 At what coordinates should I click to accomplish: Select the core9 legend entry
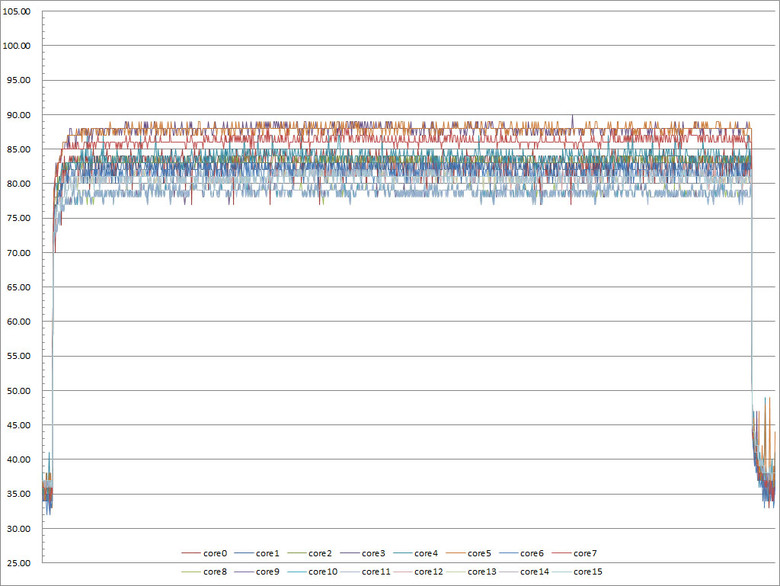point(257,572)
